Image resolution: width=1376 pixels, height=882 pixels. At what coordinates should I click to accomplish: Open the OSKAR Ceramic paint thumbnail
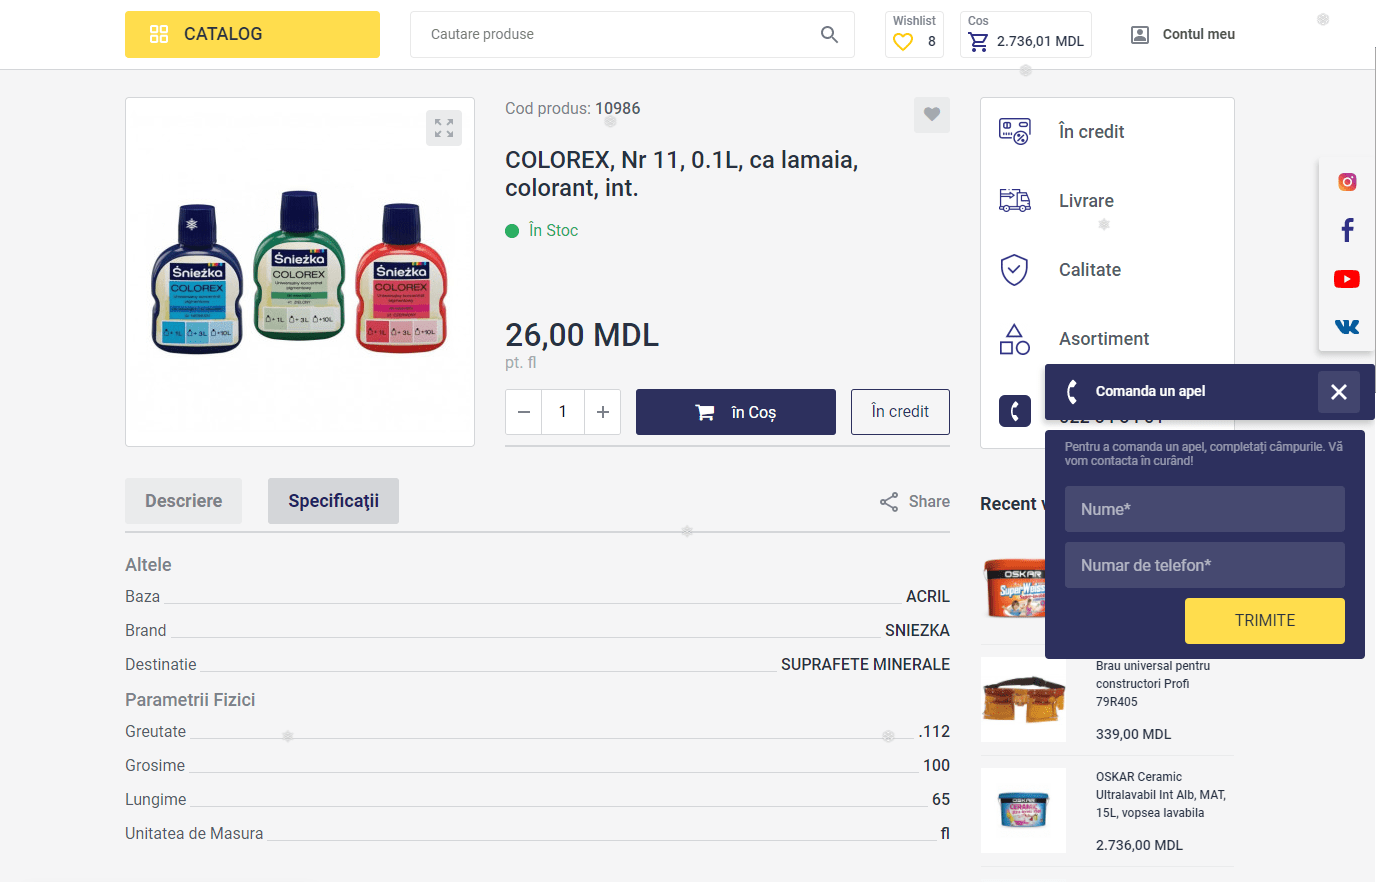(1023, 810)
